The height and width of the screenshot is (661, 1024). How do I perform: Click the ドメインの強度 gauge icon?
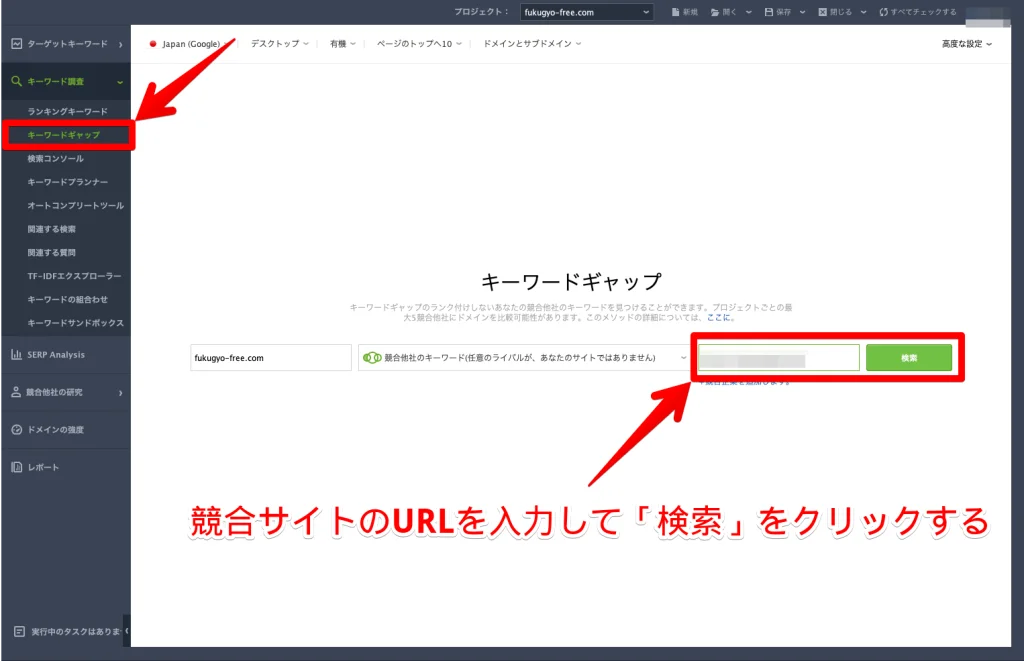(x=16, y=430)
